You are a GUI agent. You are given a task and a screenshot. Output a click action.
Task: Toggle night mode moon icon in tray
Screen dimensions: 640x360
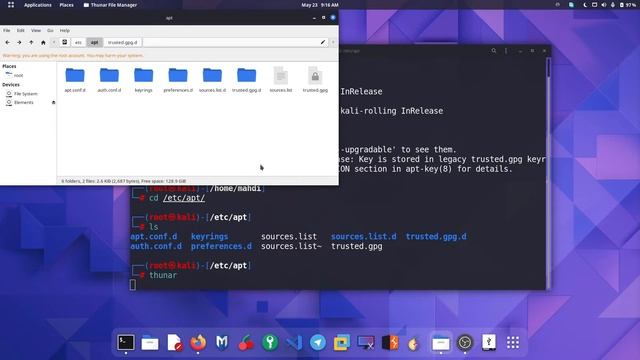585,5
